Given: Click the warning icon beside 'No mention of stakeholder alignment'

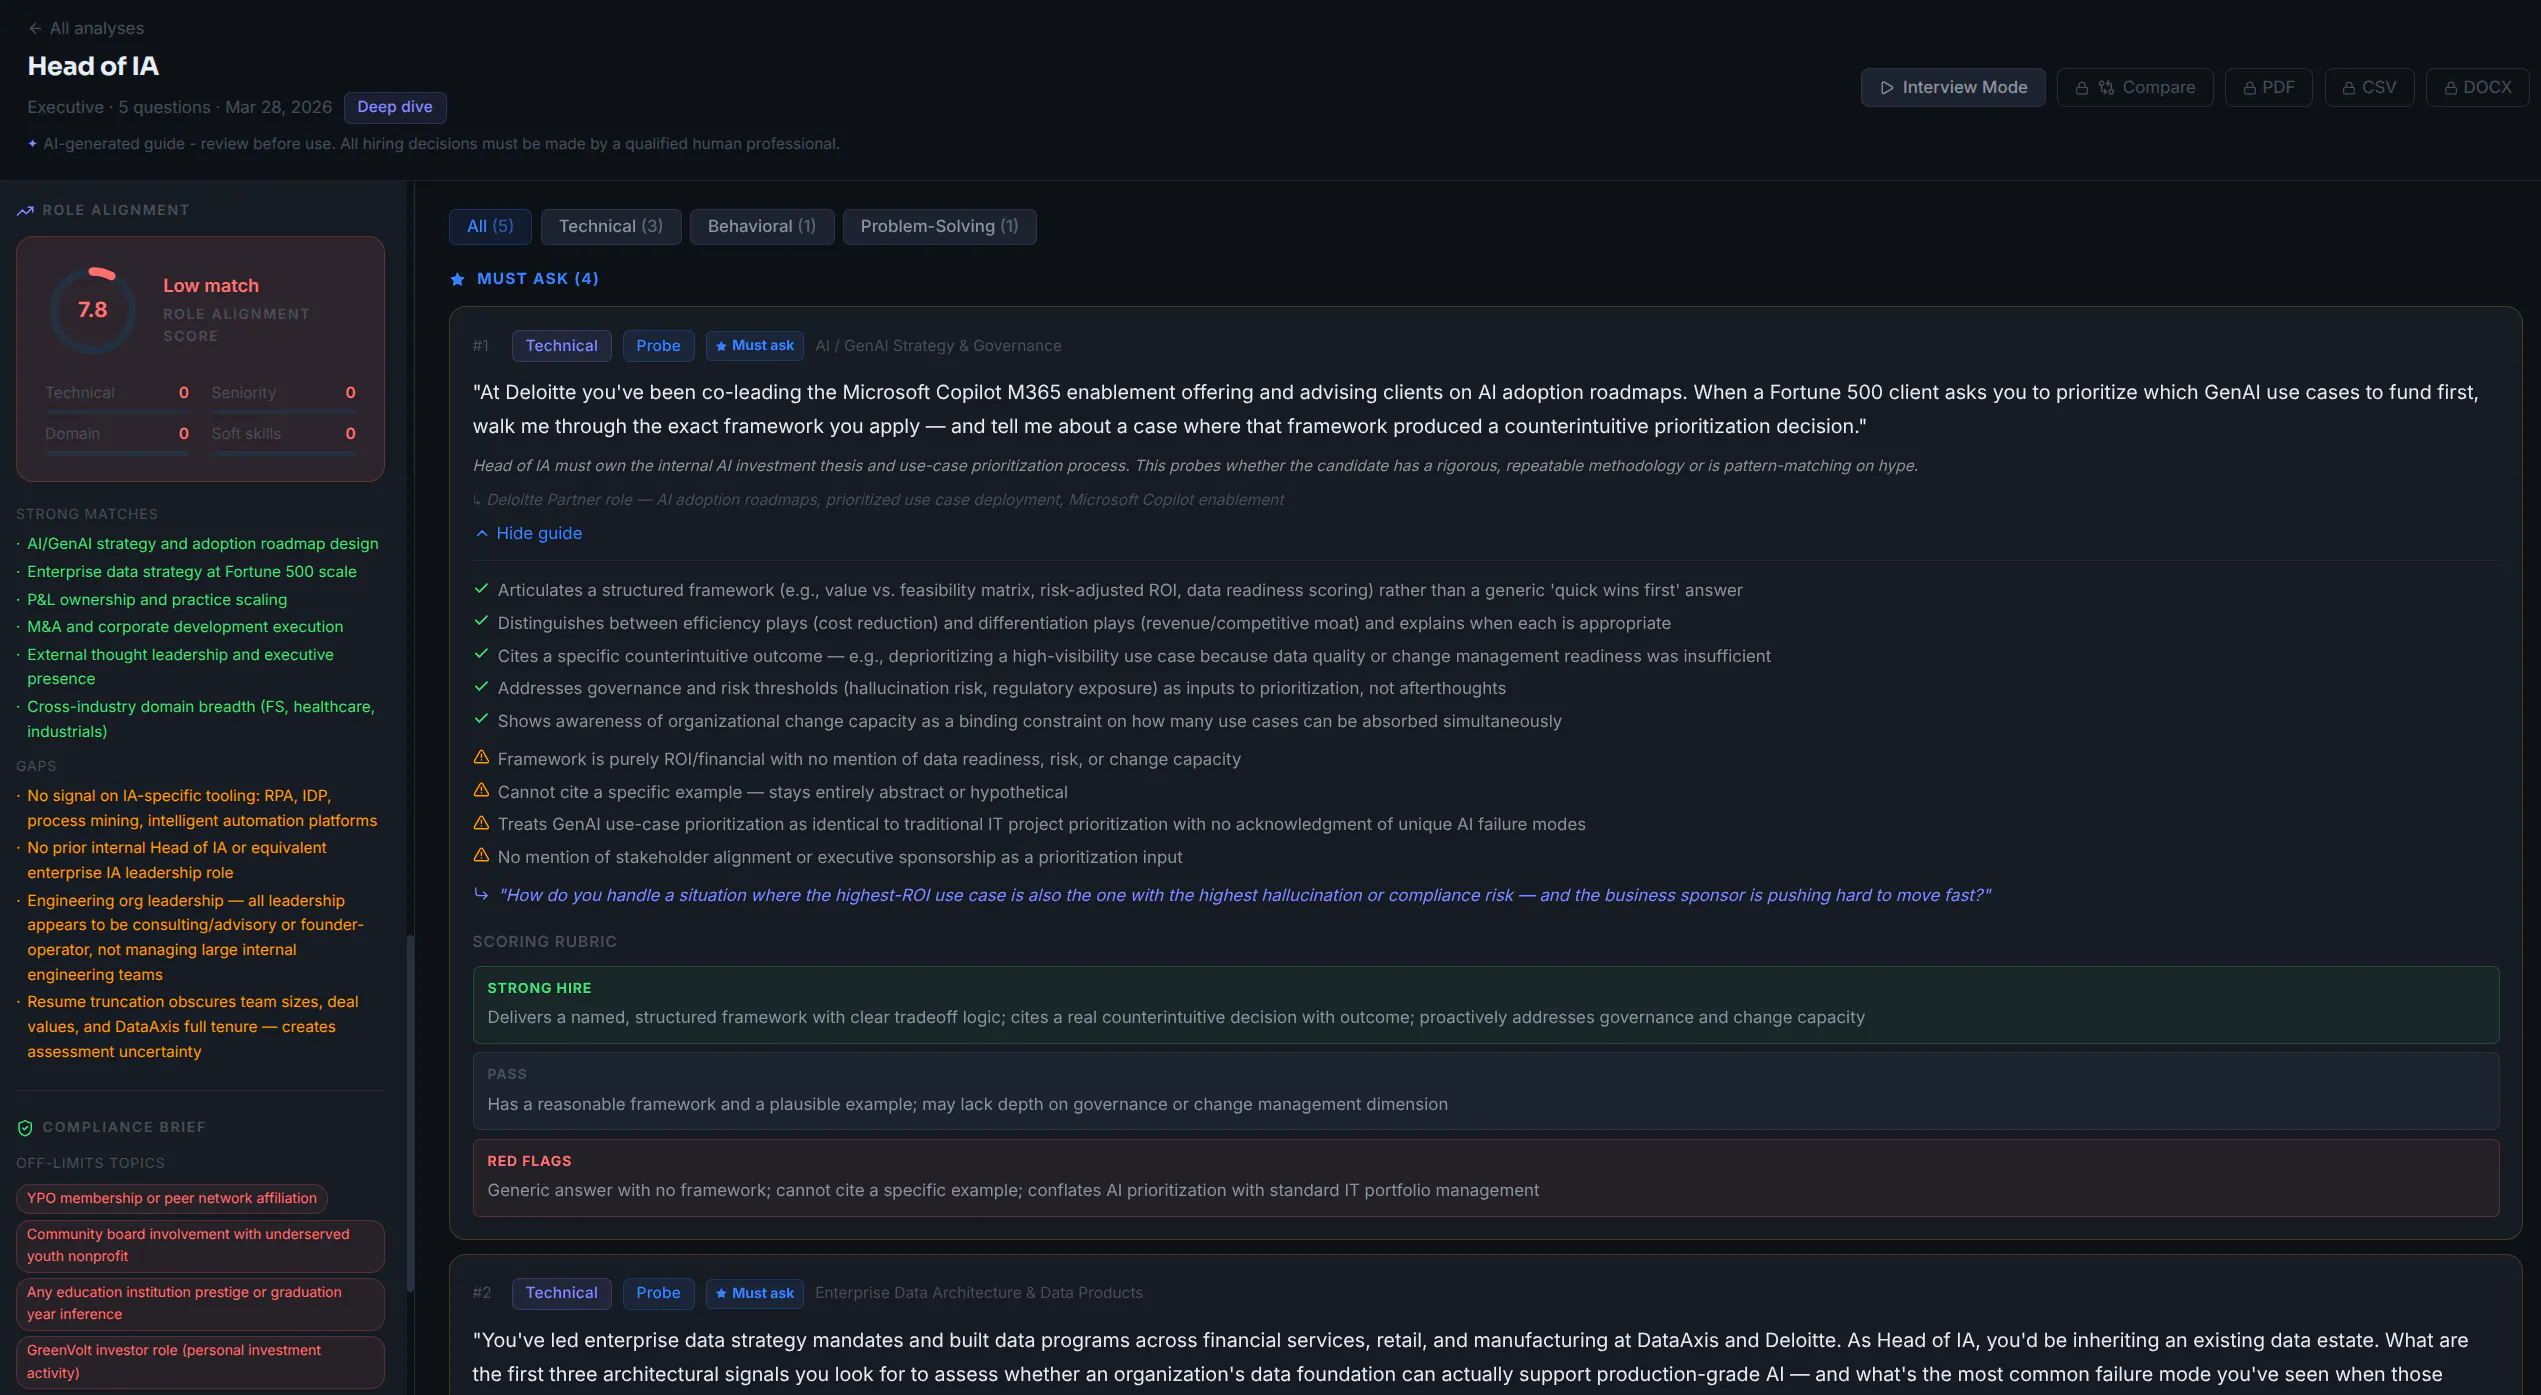Looking at the screenshot, I should tap(481, 855).
